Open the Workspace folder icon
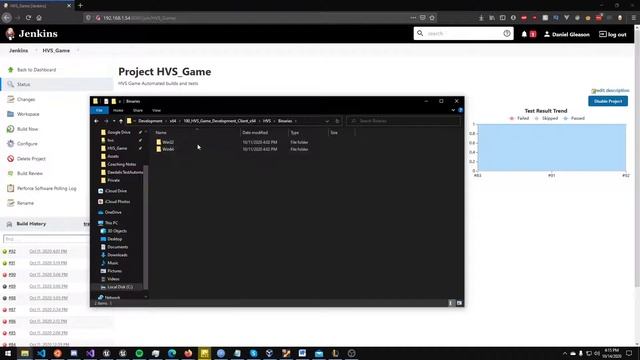The width and height of the screenshot is (640, 360). pyautogui.click(x=11, y=114)
